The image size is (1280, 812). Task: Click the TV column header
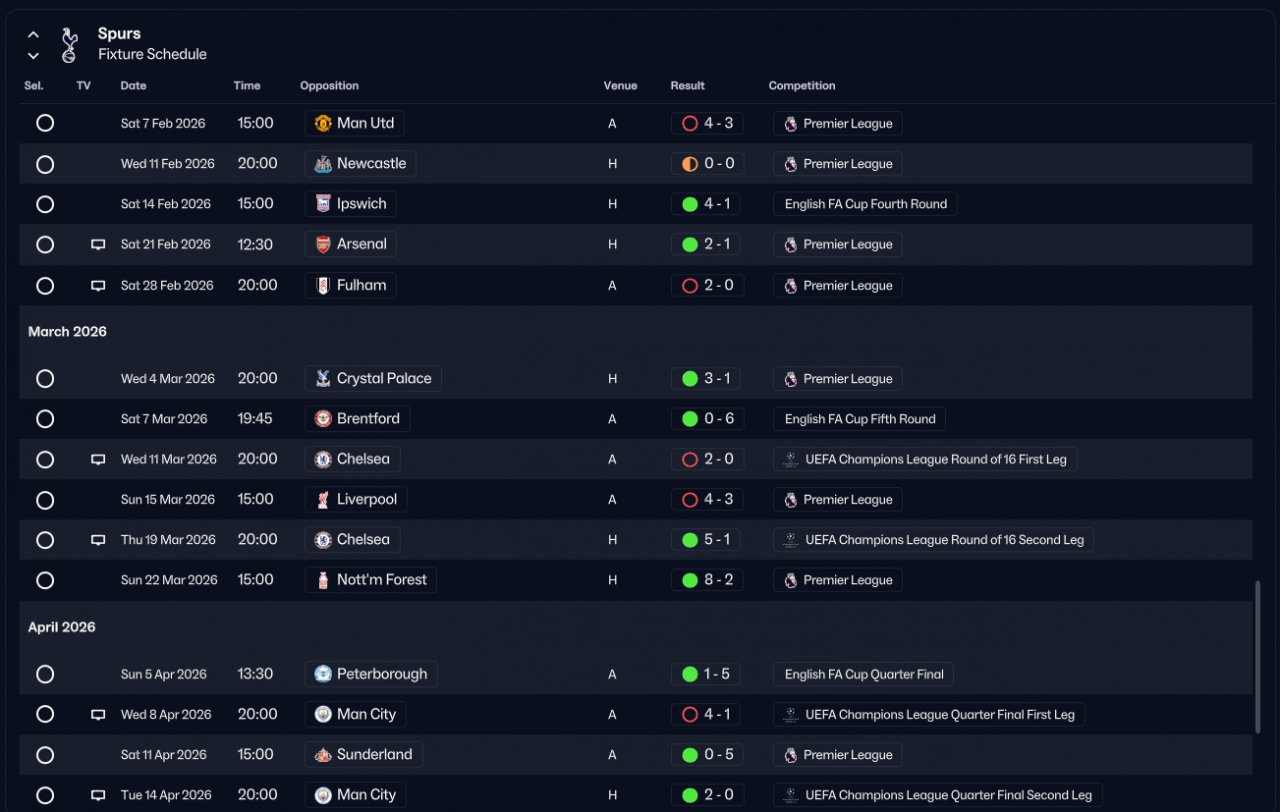[84, 86]
